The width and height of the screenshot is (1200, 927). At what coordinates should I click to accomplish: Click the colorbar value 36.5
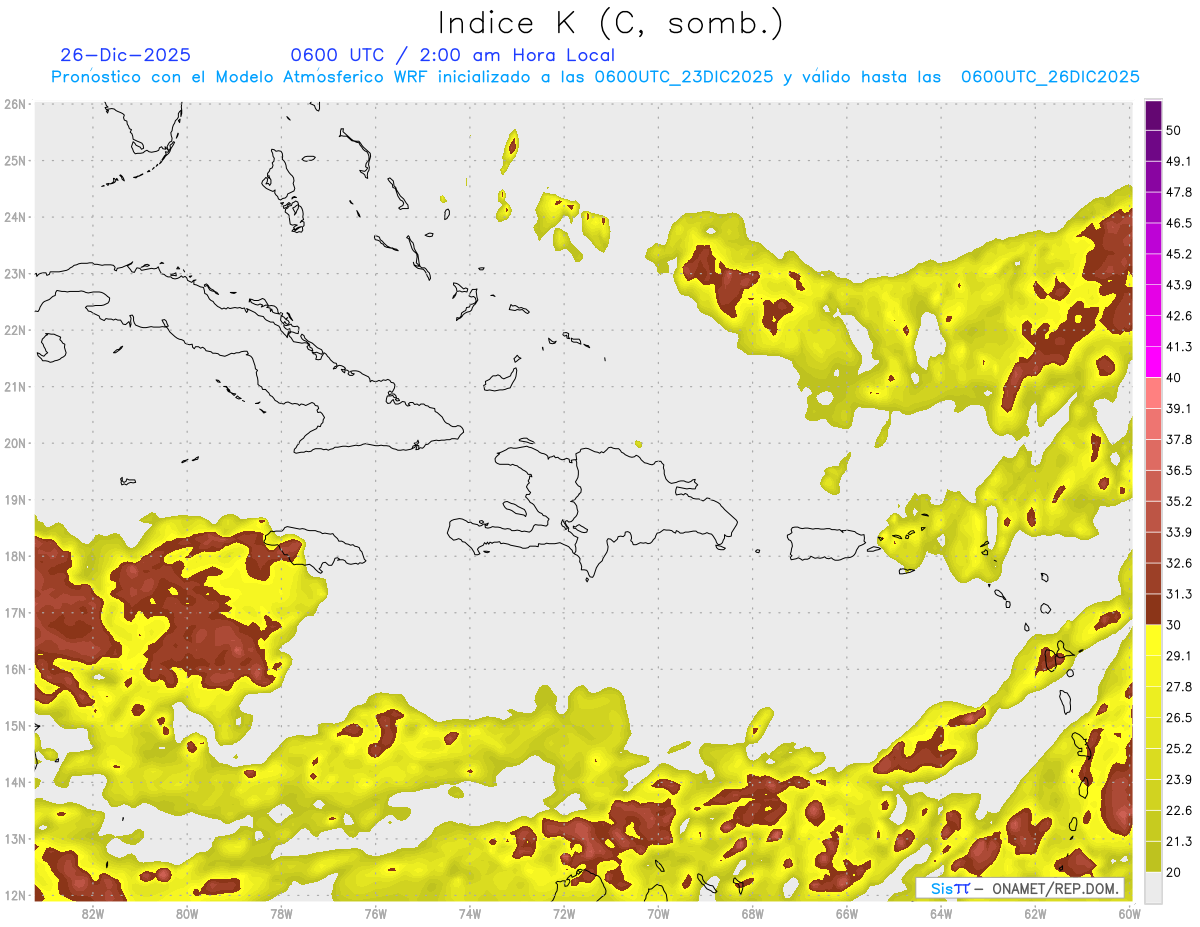1179,470
